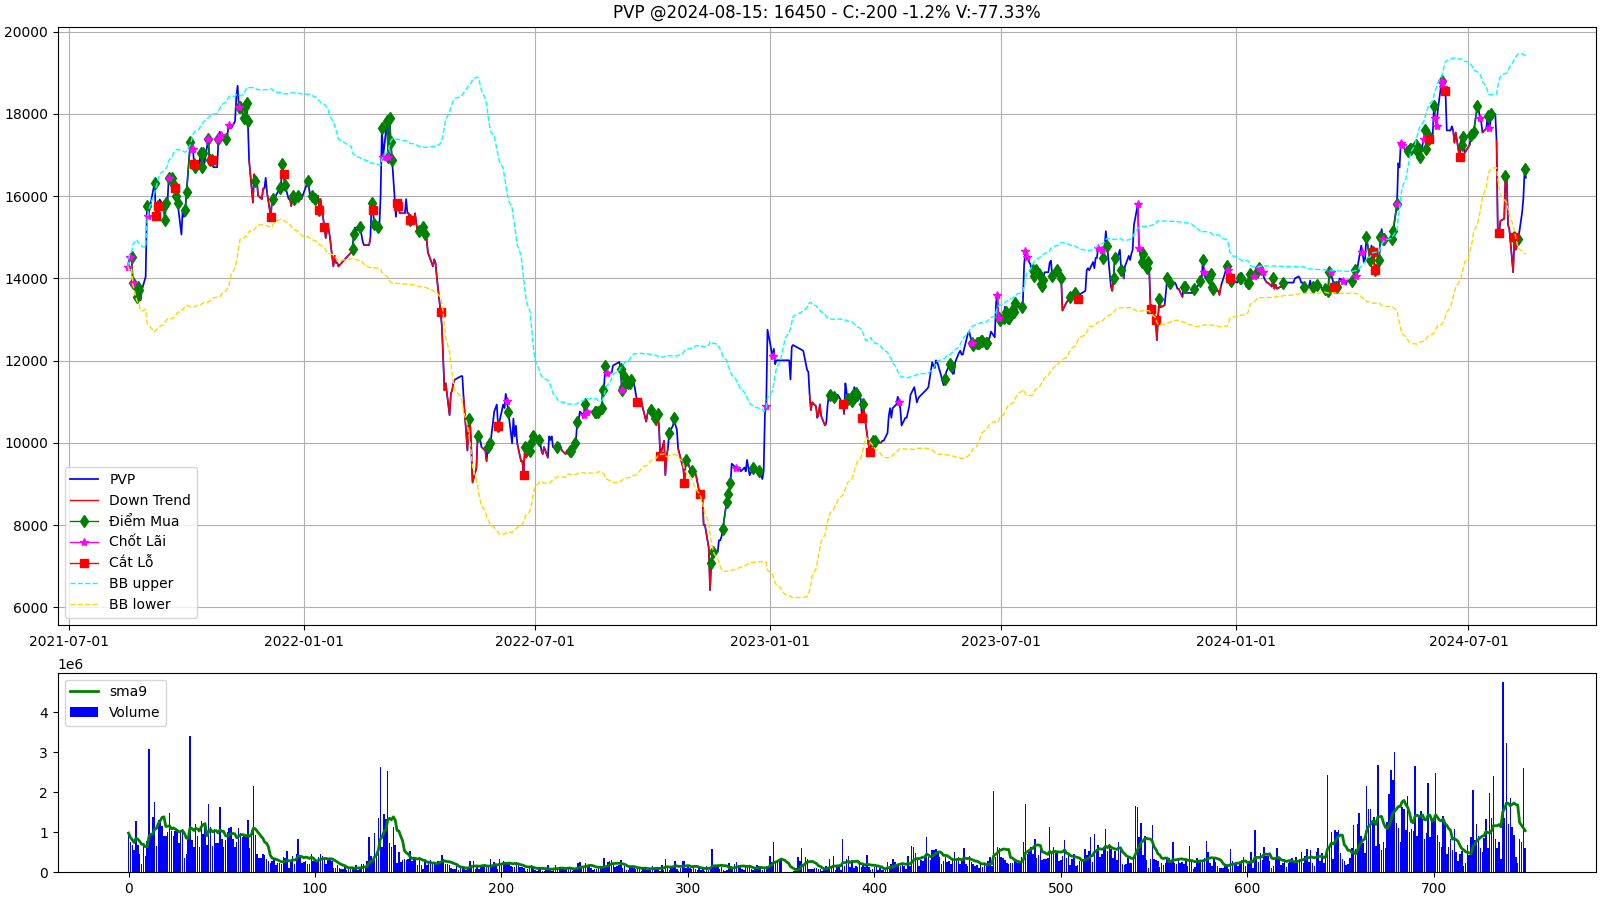Click the 6000 price axis label

coord(30,608)
